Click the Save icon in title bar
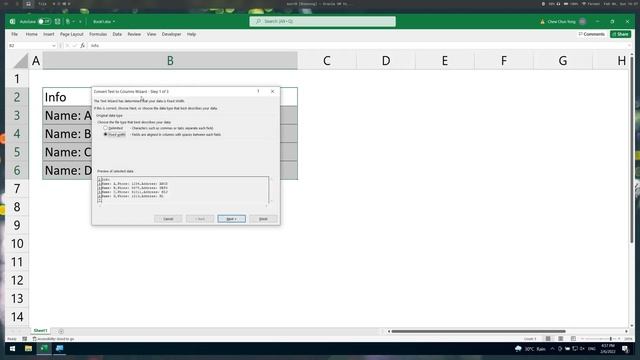Image resolution: width=640 pixels, height=360 pixels. [58, 21]
